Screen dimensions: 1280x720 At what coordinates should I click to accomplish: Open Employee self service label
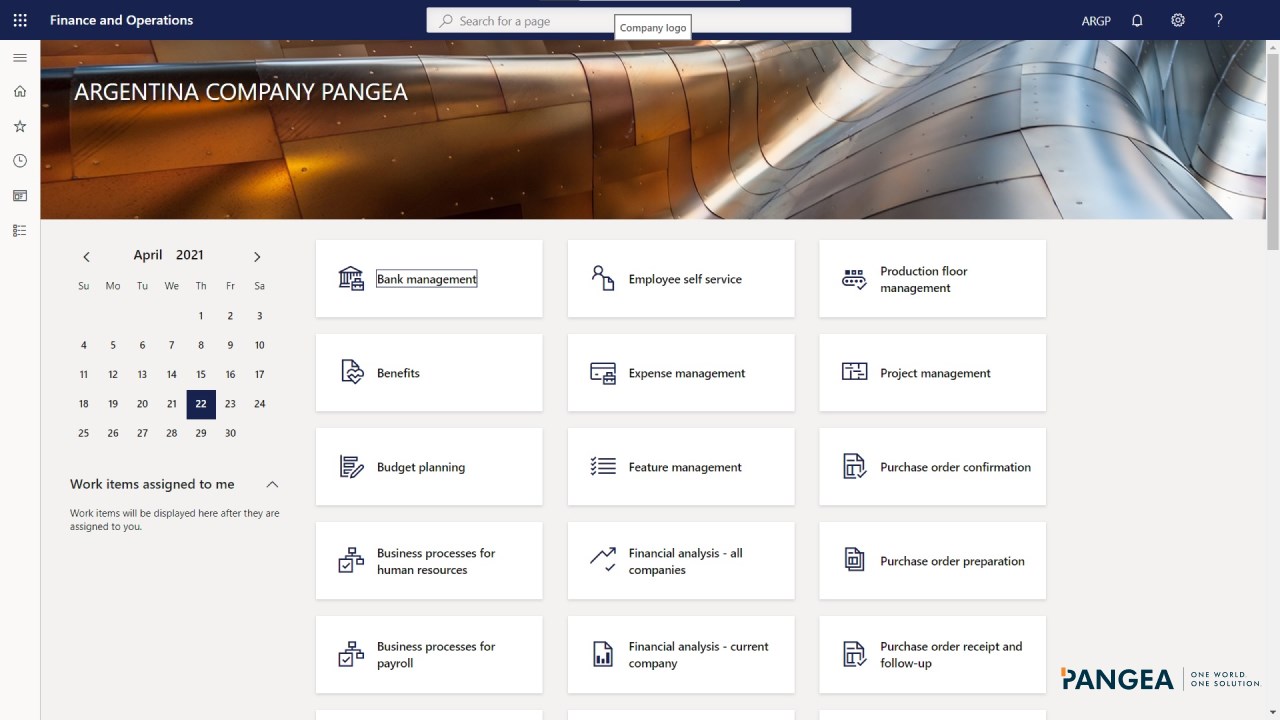pyautogui.click(x=685, y=279)
